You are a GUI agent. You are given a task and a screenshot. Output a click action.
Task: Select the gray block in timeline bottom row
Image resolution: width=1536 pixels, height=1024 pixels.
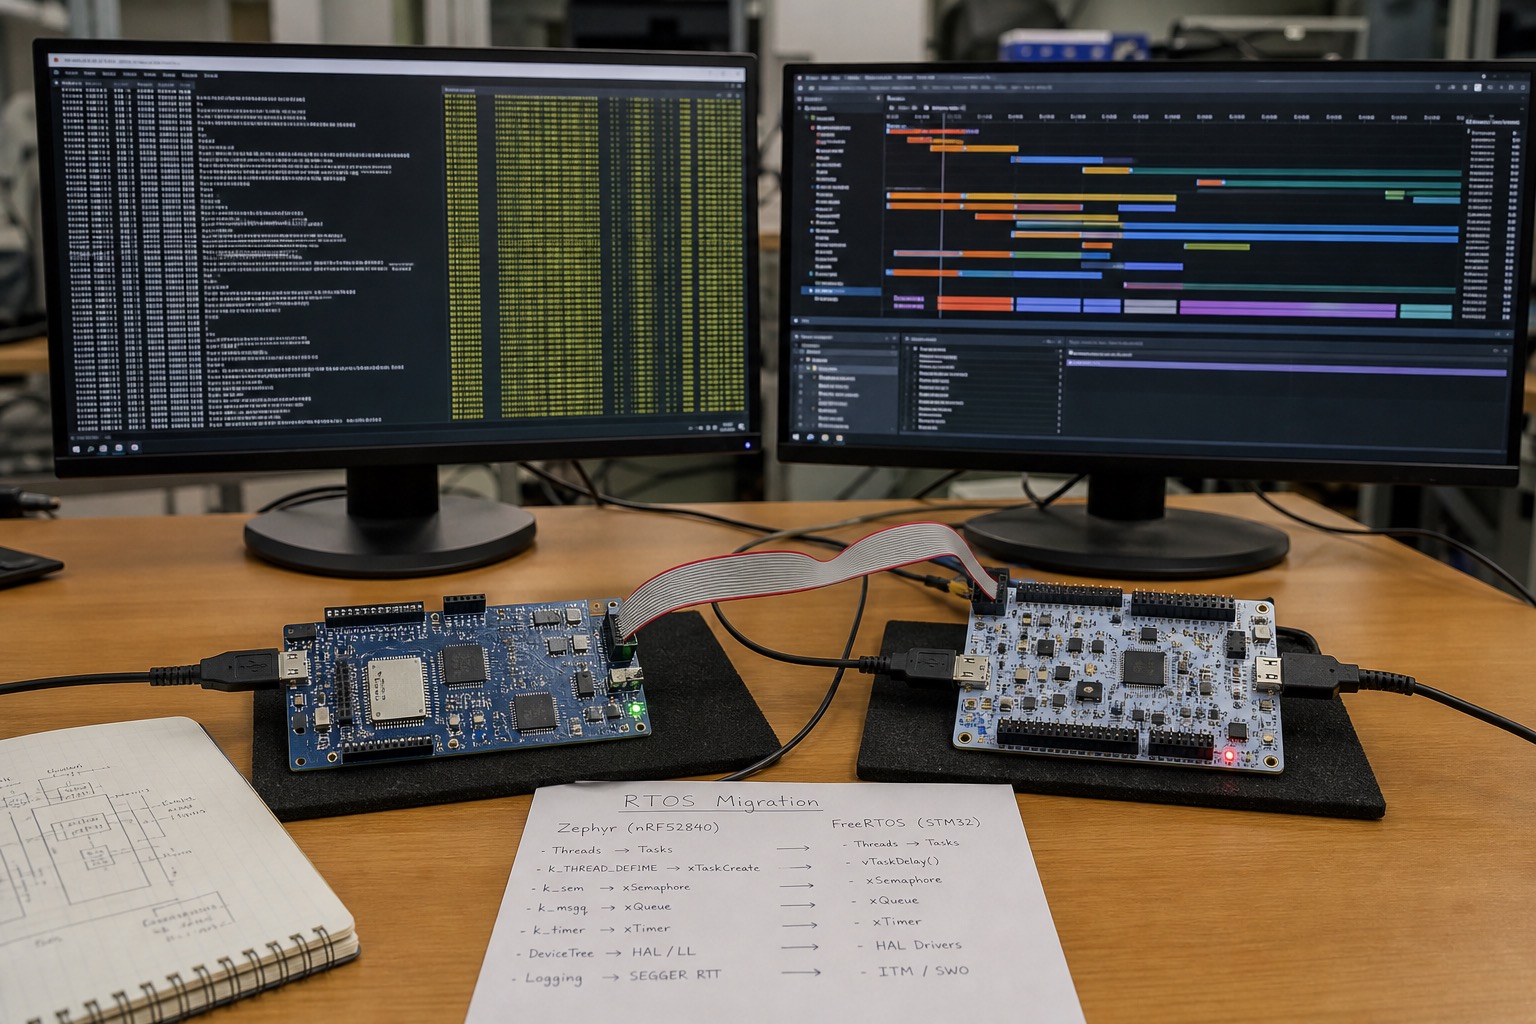1149,307
